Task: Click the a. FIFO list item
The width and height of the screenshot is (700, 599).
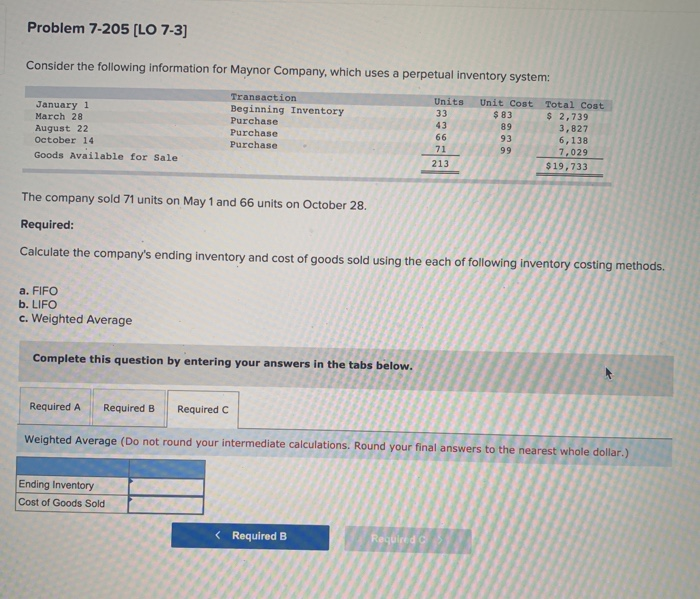Action: [38, 291]
